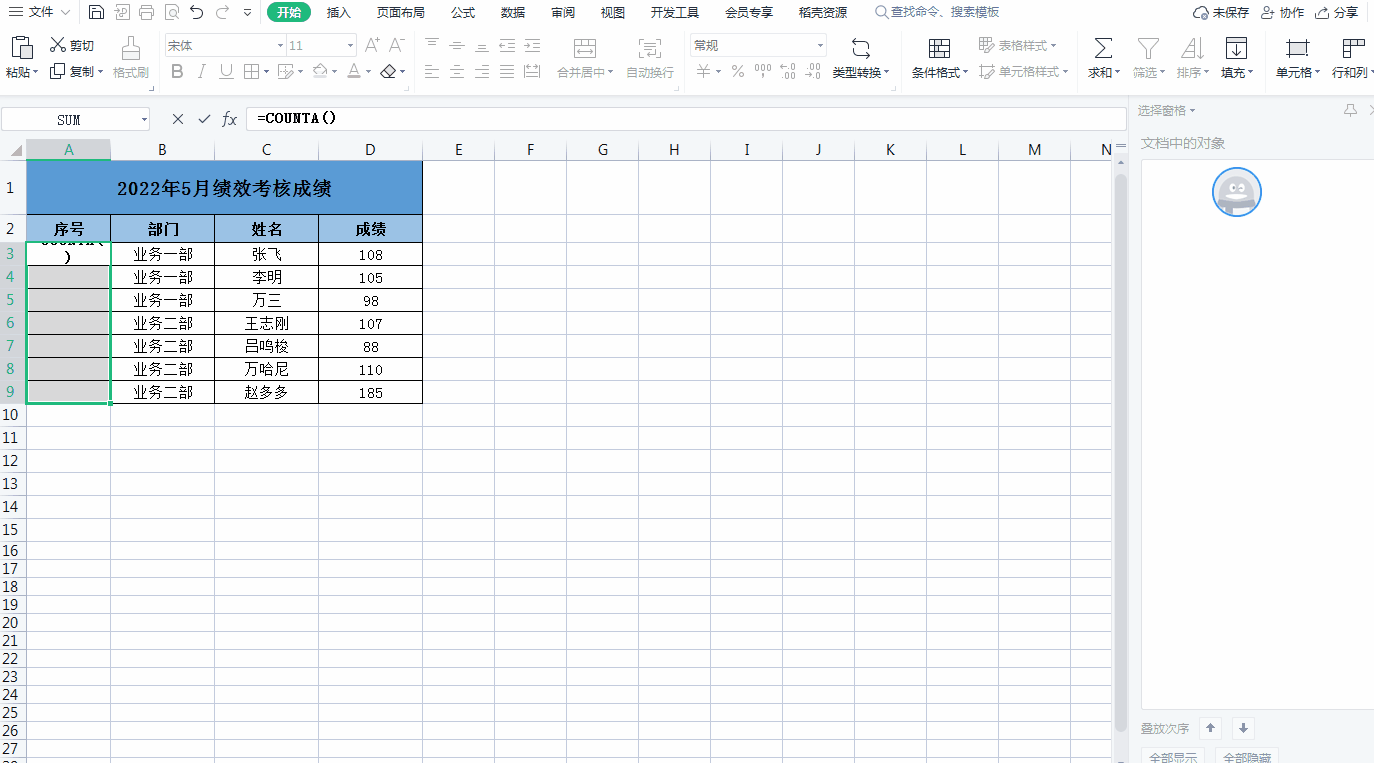Click the fill color bucket icon
Screen dimensions: 1374x763
click(320, 71)
